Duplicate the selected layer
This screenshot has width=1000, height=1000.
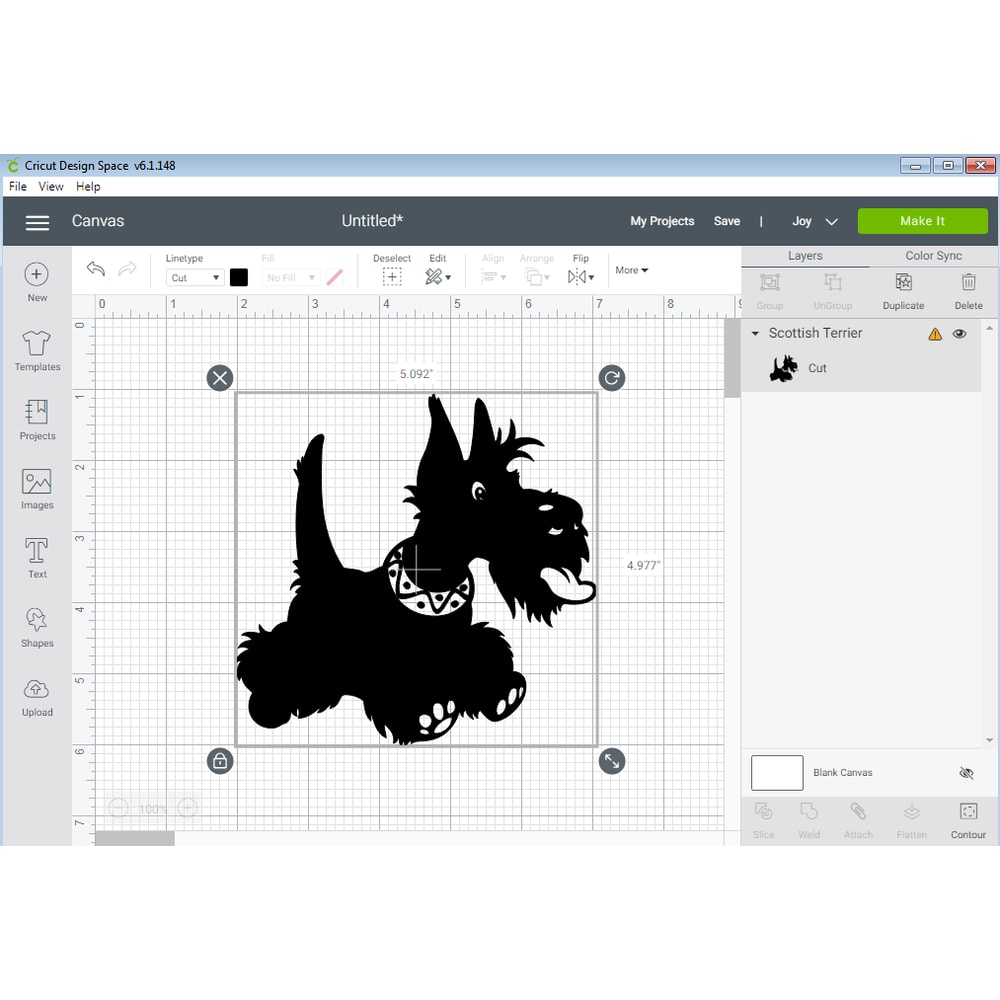click(x=903, y=291)
